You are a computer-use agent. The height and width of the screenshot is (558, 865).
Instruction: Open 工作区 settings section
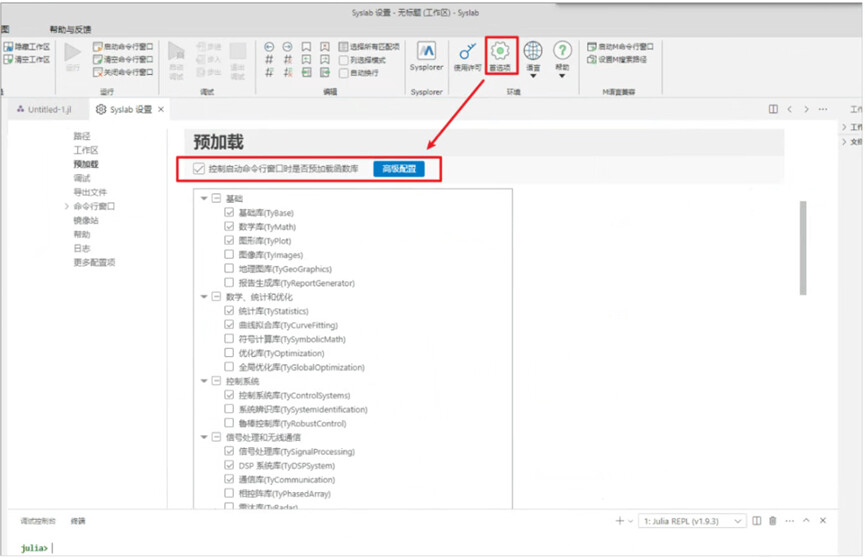[x=86, y=150]
